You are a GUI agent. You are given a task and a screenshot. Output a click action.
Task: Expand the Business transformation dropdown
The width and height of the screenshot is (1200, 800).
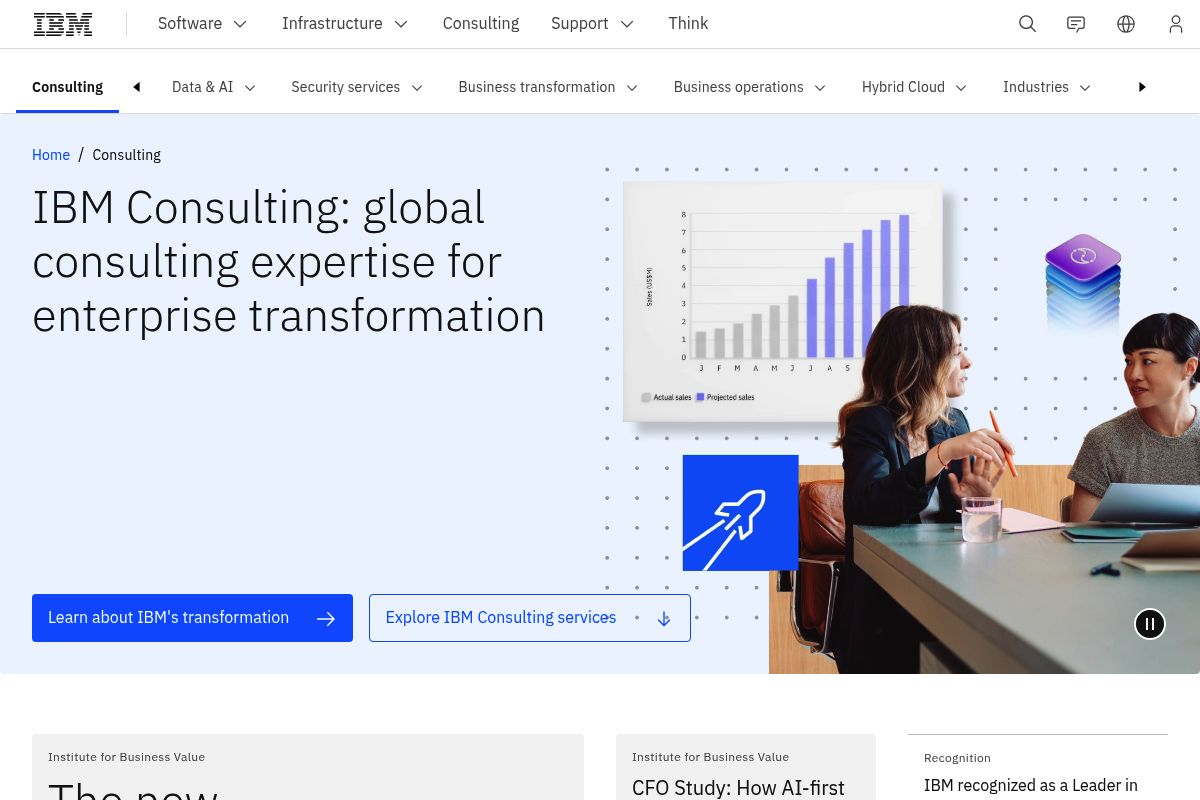(x=548, y=87)
